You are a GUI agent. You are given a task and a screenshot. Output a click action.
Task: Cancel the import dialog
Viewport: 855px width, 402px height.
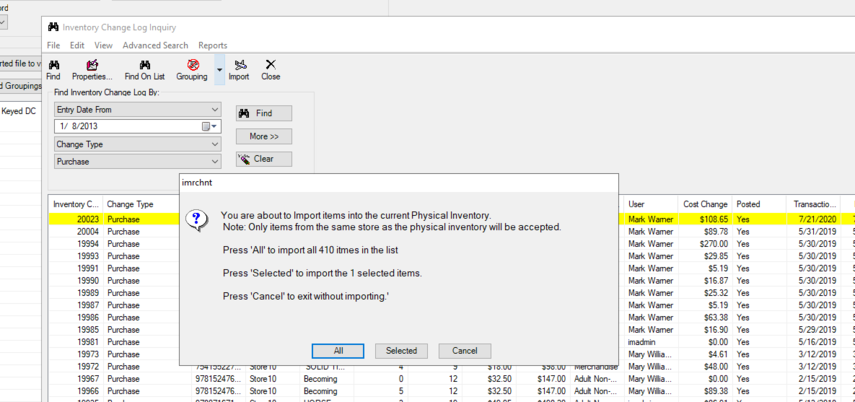[465, 351]
